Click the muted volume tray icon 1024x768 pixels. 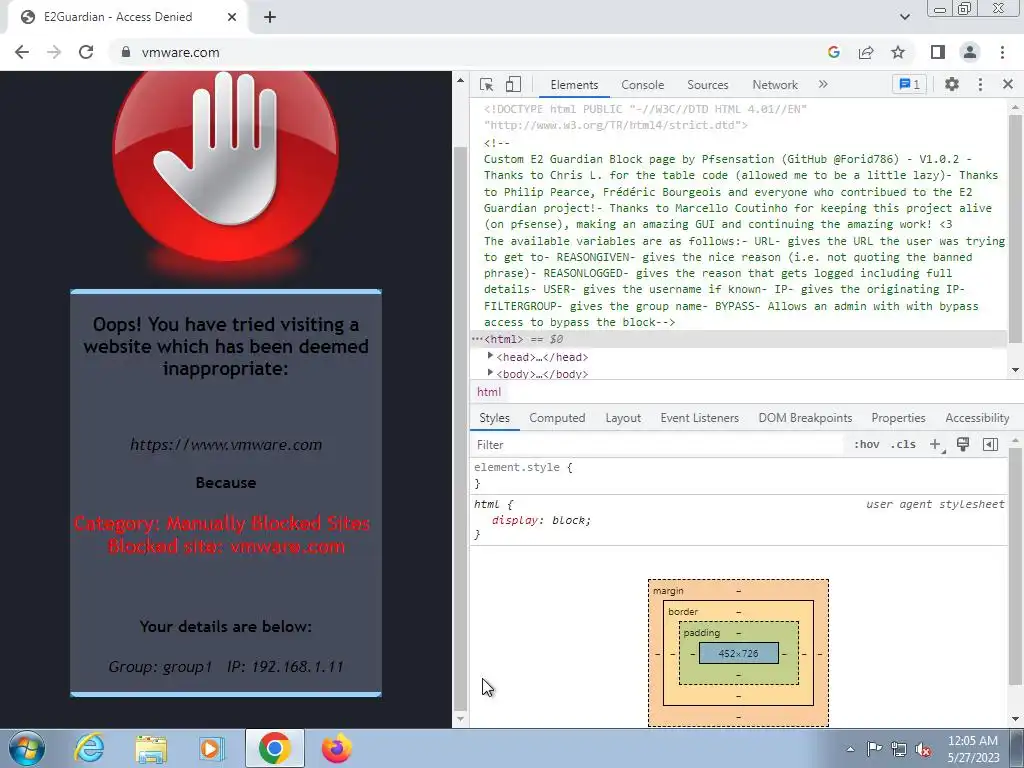tap(923, 749)
